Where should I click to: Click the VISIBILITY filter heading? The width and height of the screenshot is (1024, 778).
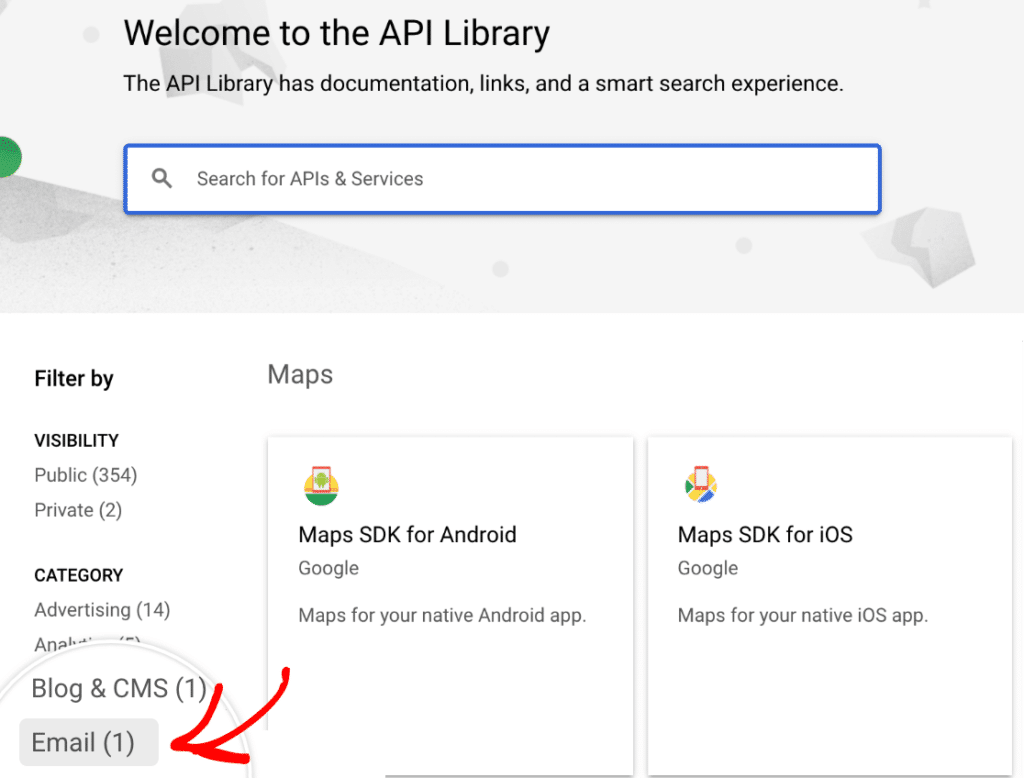coord(76,441)
